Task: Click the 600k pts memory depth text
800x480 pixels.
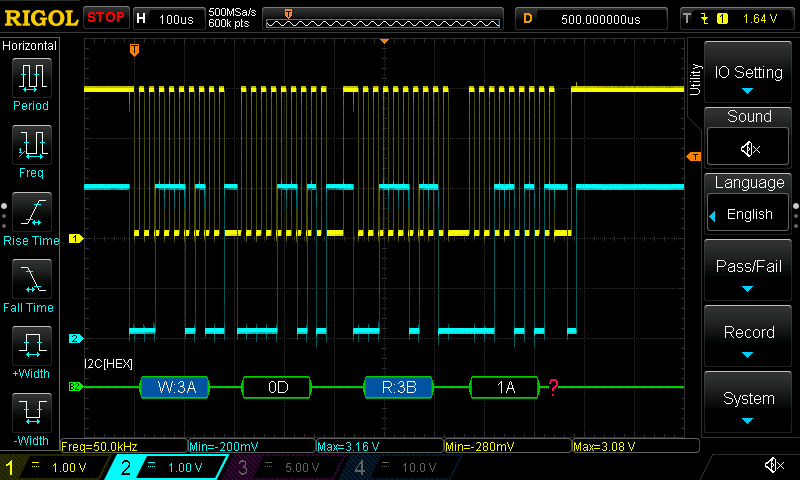Action: click(x=229, y=23)
